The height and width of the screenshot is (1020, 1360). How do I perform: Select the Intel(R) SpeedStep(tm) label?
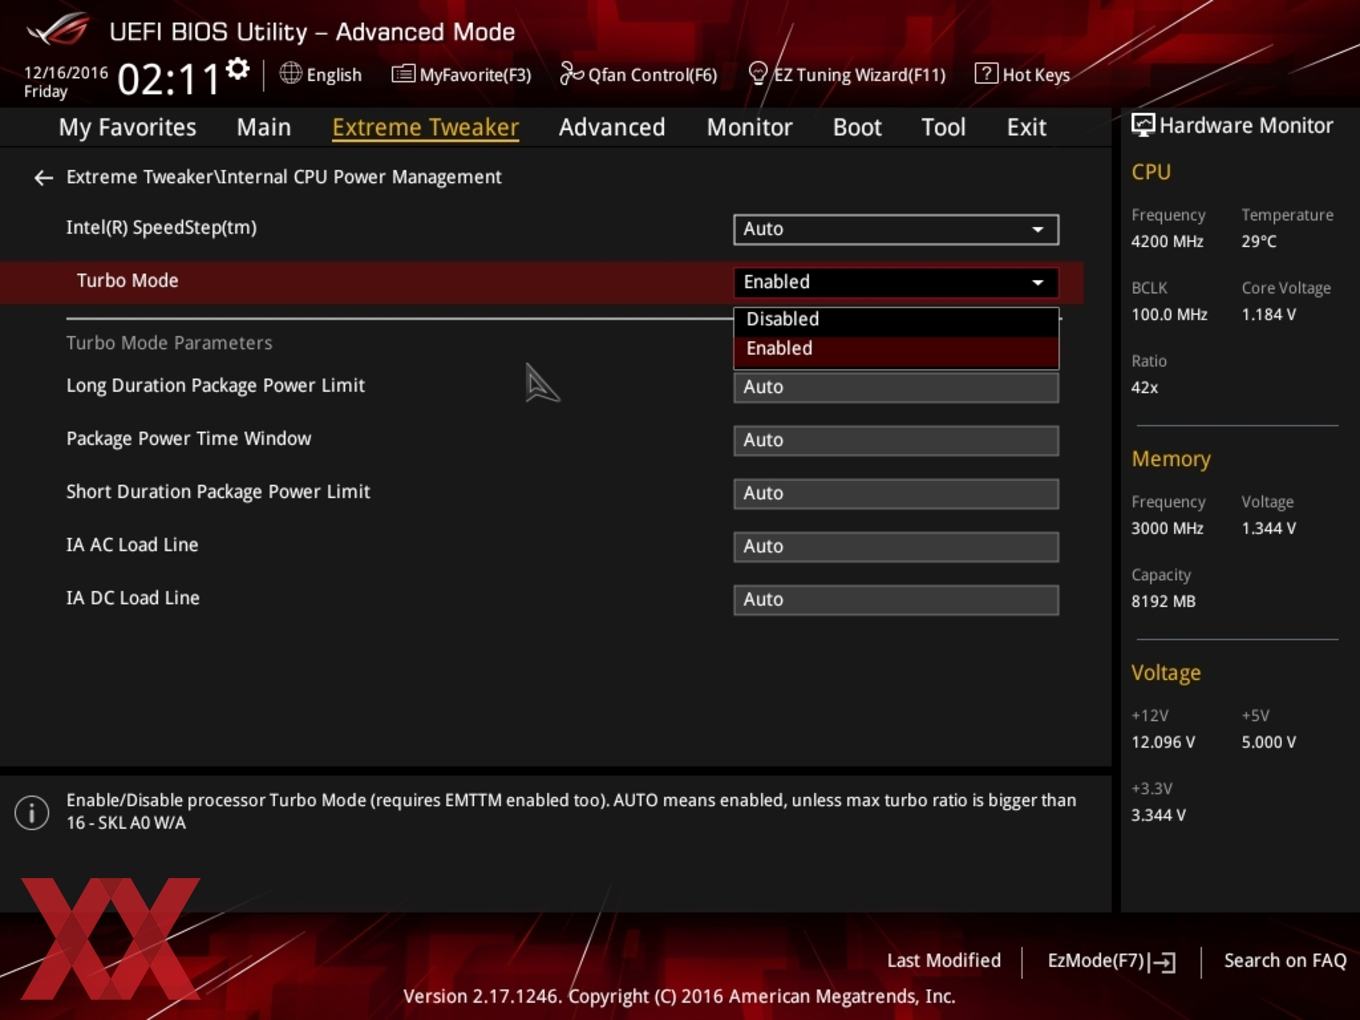[161, 228]
